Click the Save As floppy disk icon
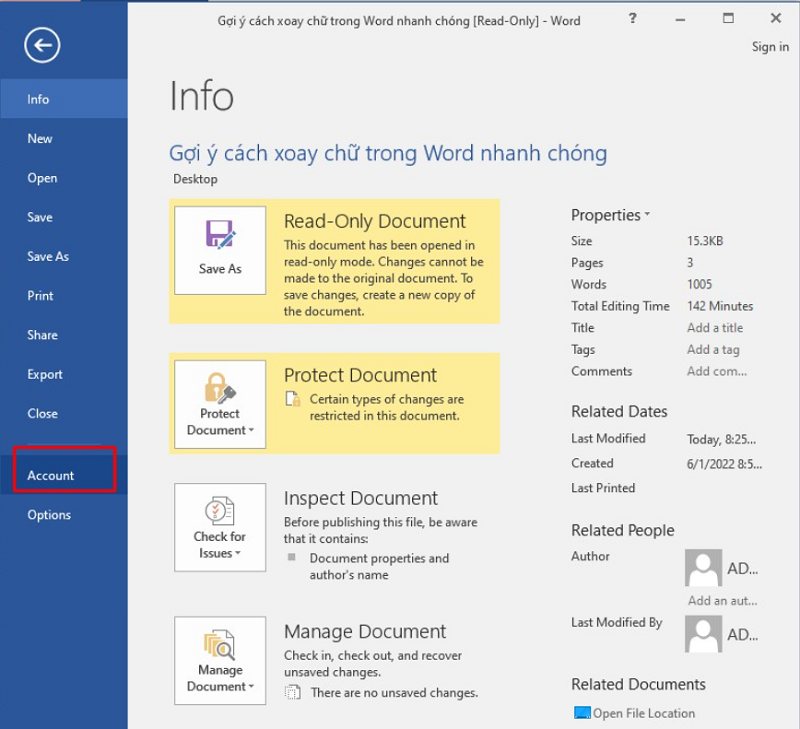Screen dimensions: 800x729 pyautogui.click(x=220, y=235)
